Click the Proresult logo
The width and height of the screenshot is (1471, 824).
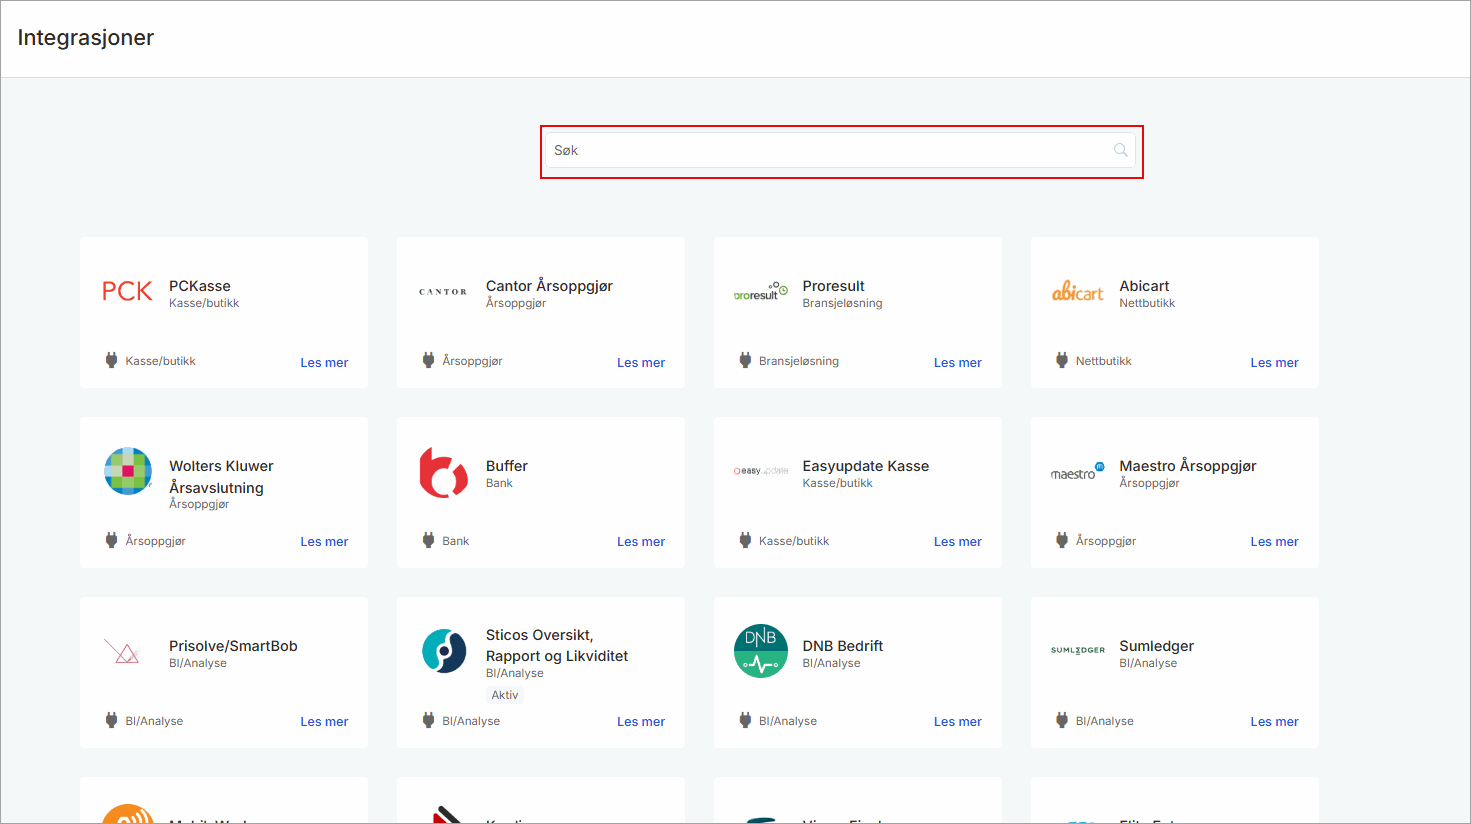tap(761, 292)
